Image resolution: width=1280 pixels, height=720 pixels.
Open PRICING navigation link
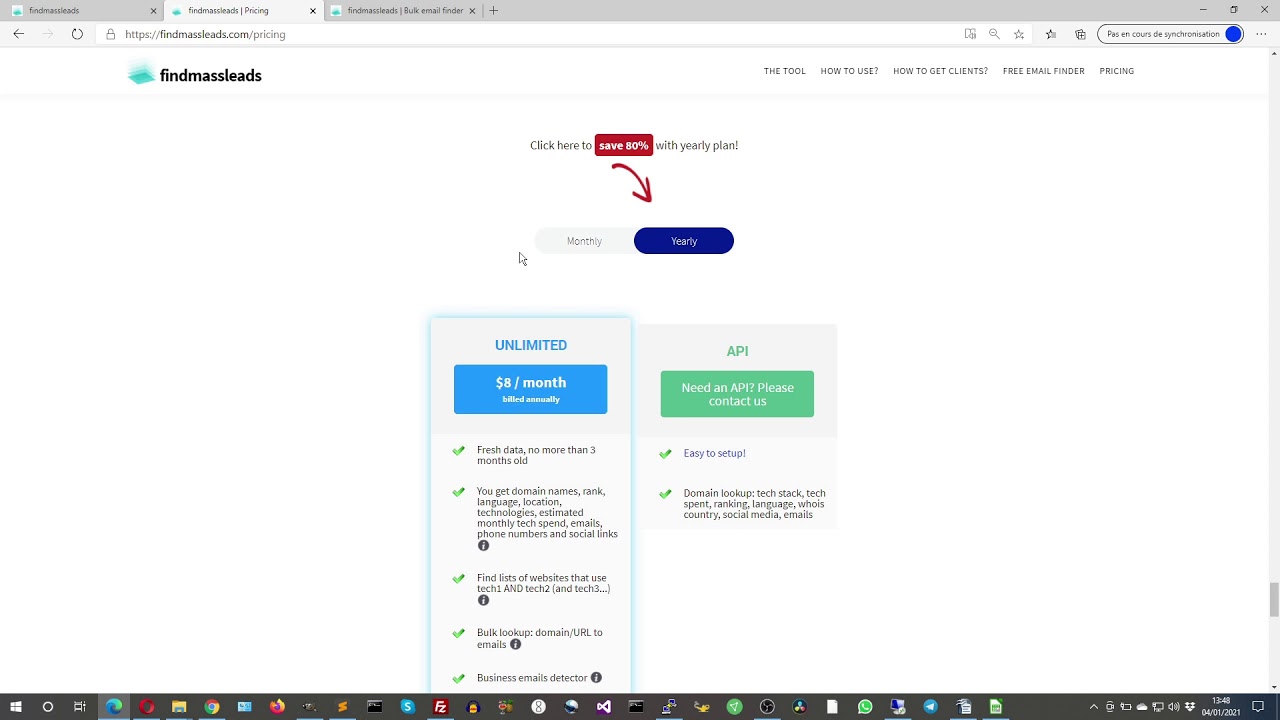tap(1116, 71)
